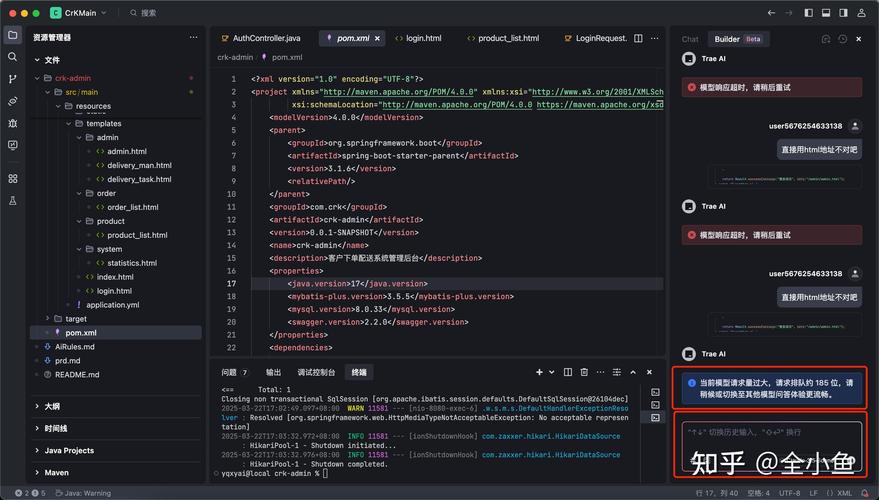This screenshot has width=879, height=500.
Task: Close the bottom terminal panel
Action: click(649, 372)
